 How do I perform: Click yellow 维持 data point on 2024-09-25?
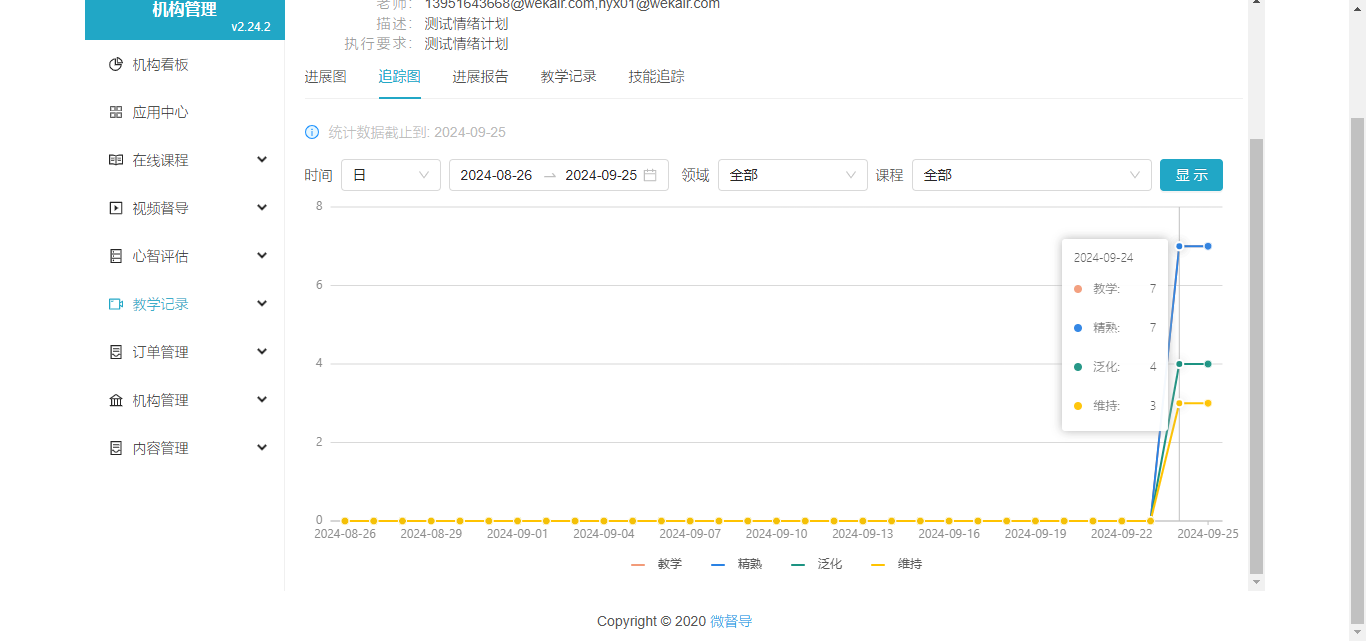pyautogui.click(x=1208, y=403)
